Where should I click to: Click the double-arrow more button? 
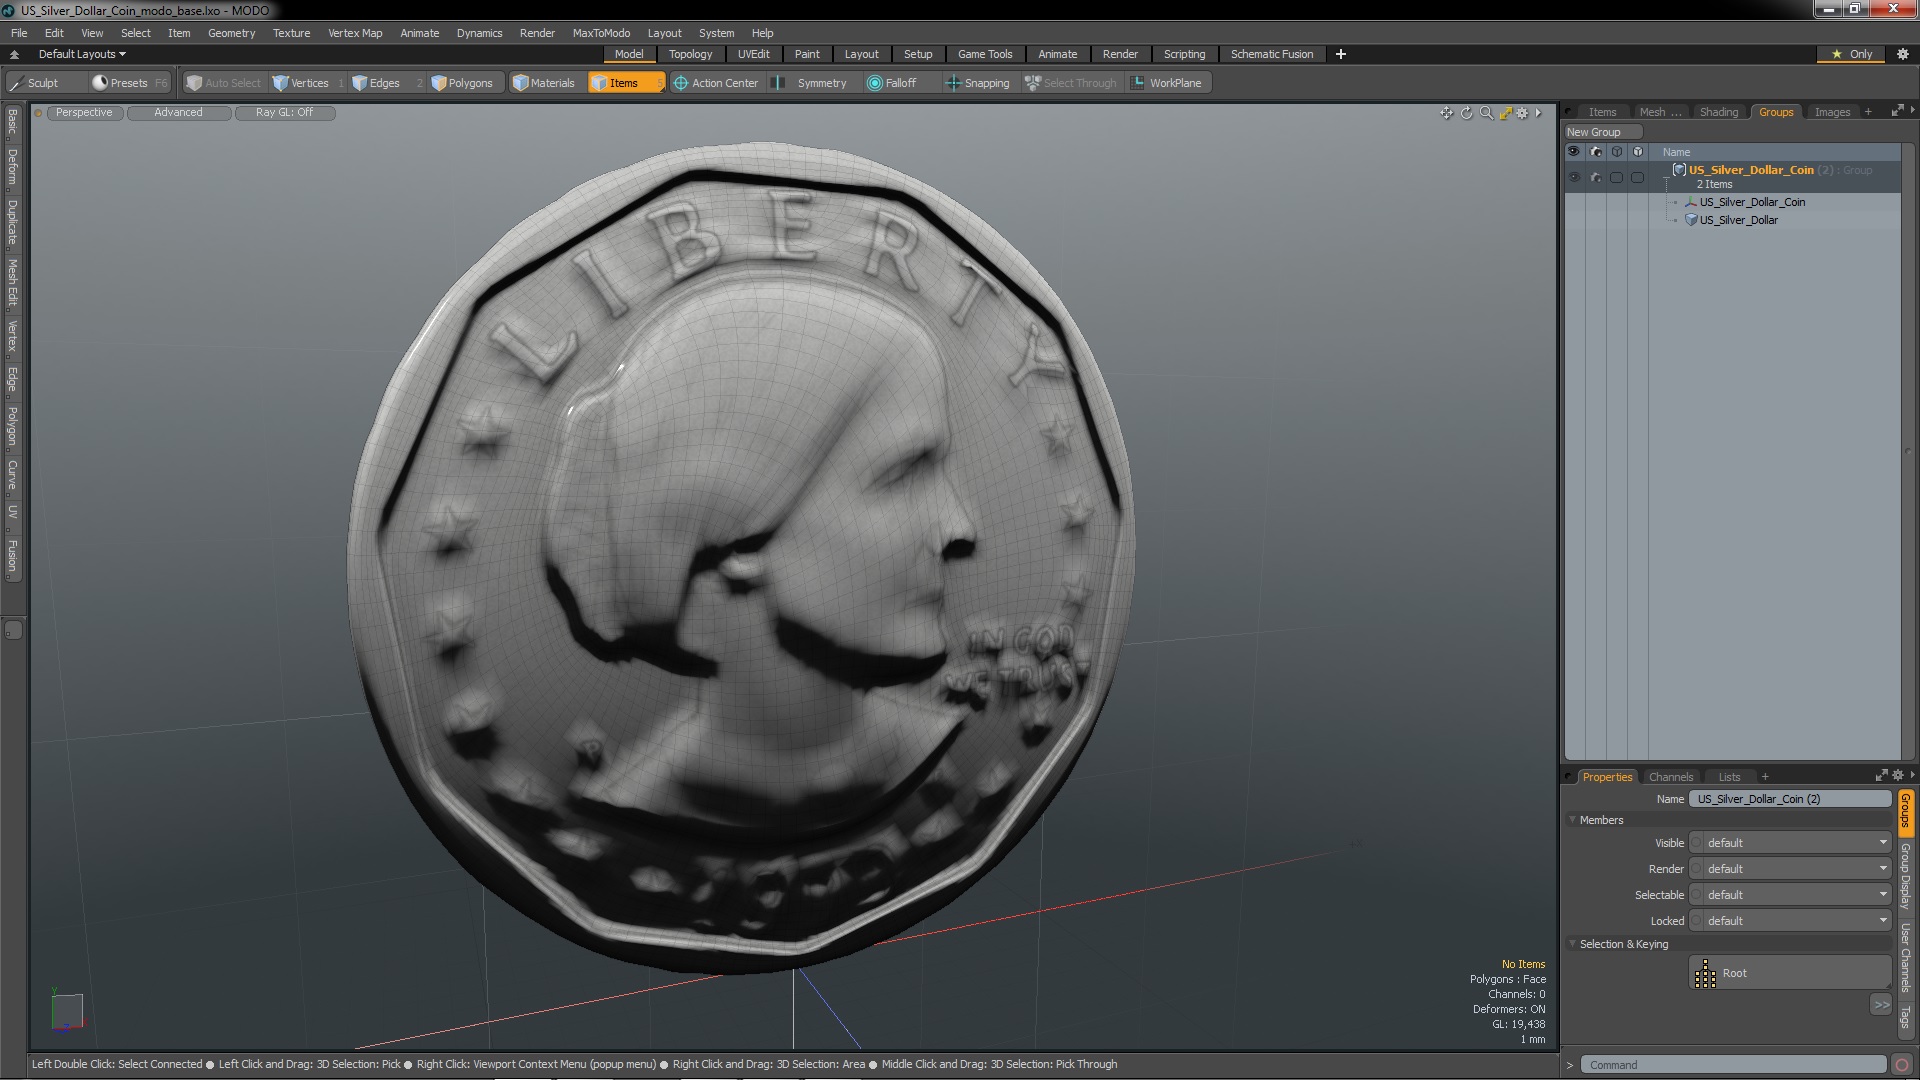[x=1881, y=1005]
